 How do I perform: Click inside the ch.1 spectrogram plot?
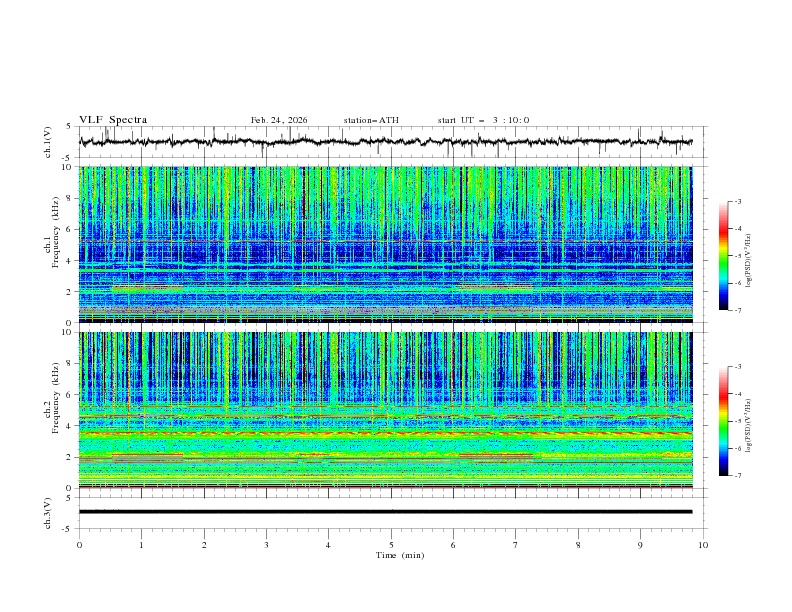390,244
